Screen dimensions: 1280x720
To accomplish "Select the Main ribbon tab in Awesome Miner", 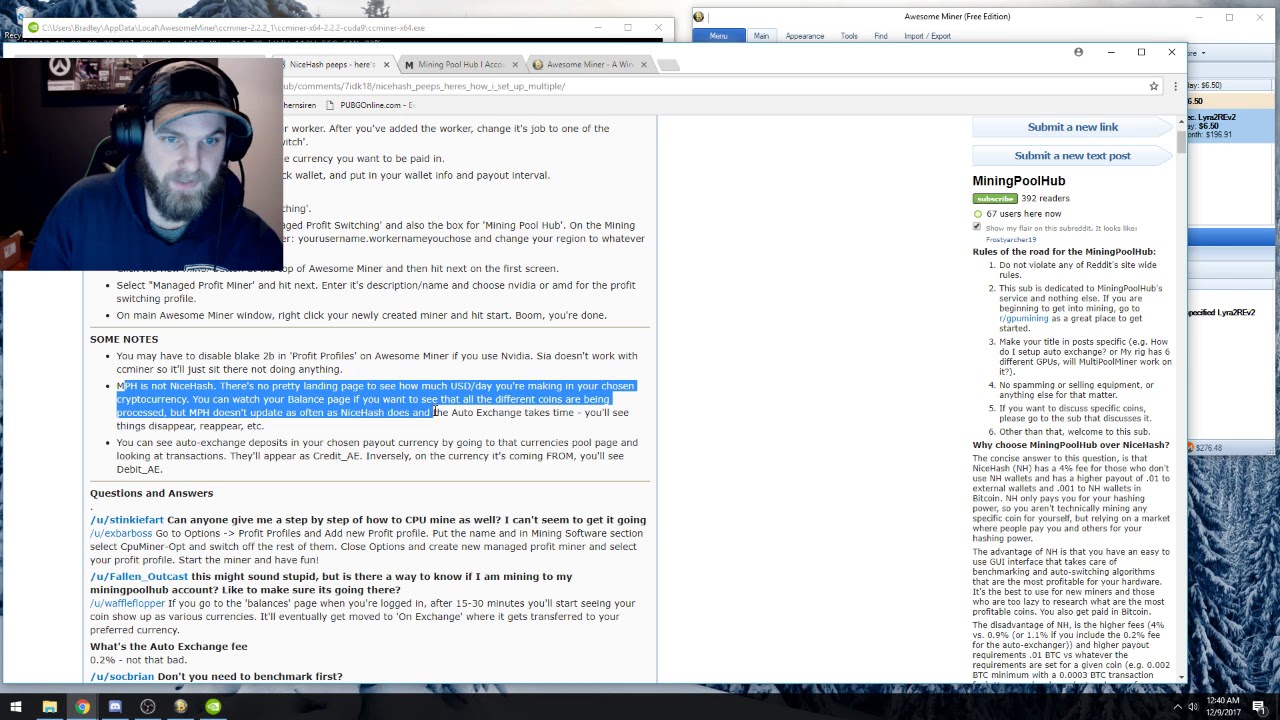I will pos(761,36).
